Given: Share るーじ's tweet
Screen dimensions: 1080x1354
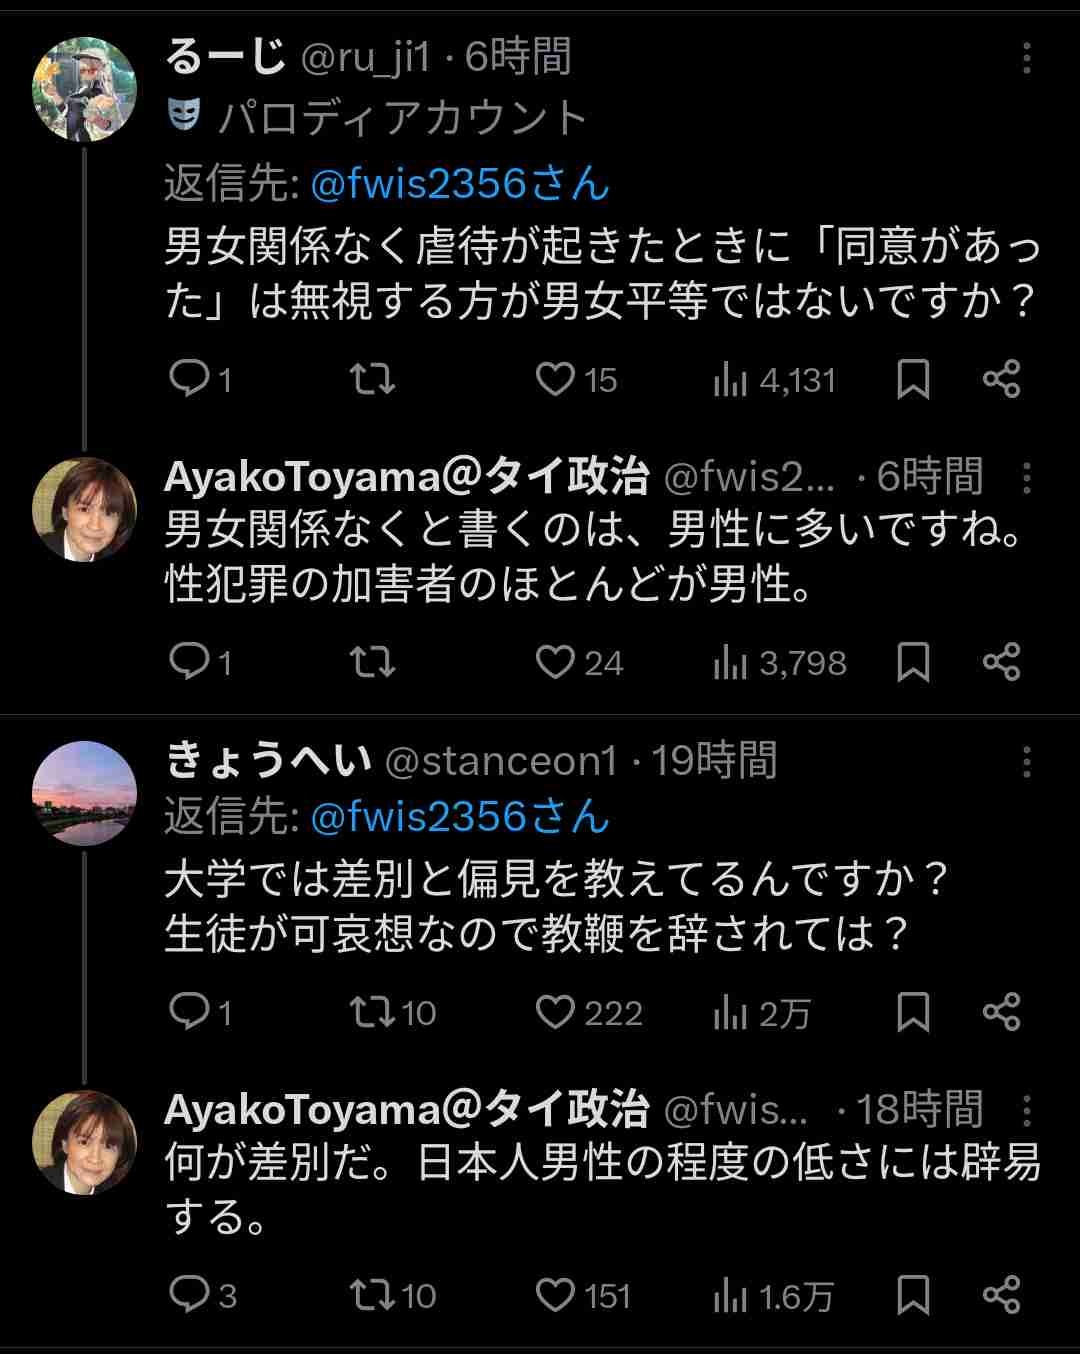Looking at the screenshot, I should coord(1001,379).
